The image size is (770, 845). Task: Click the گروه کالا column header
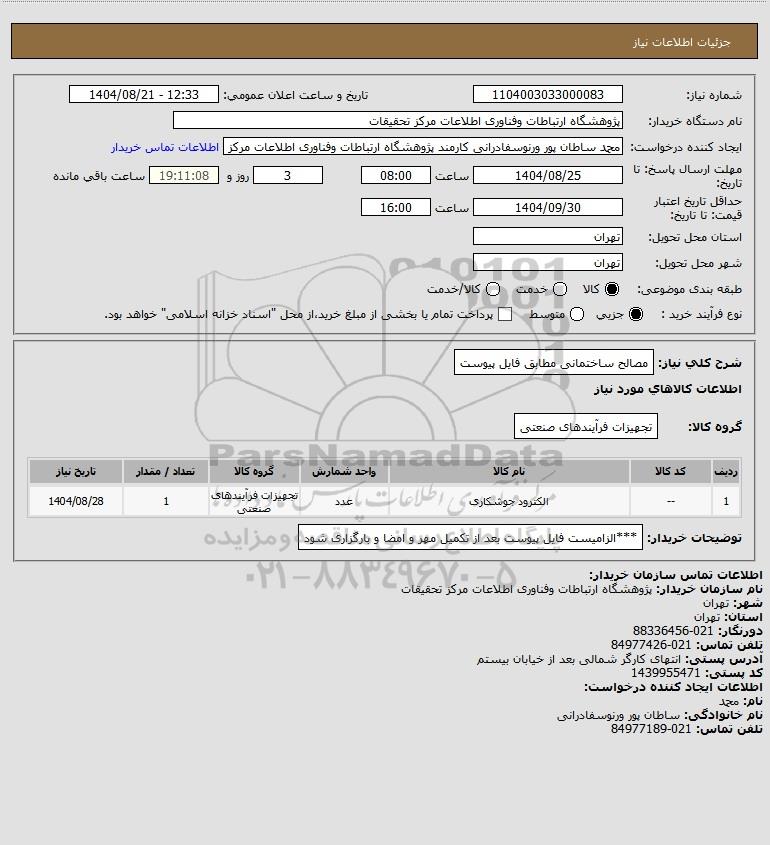coord(254,472)
